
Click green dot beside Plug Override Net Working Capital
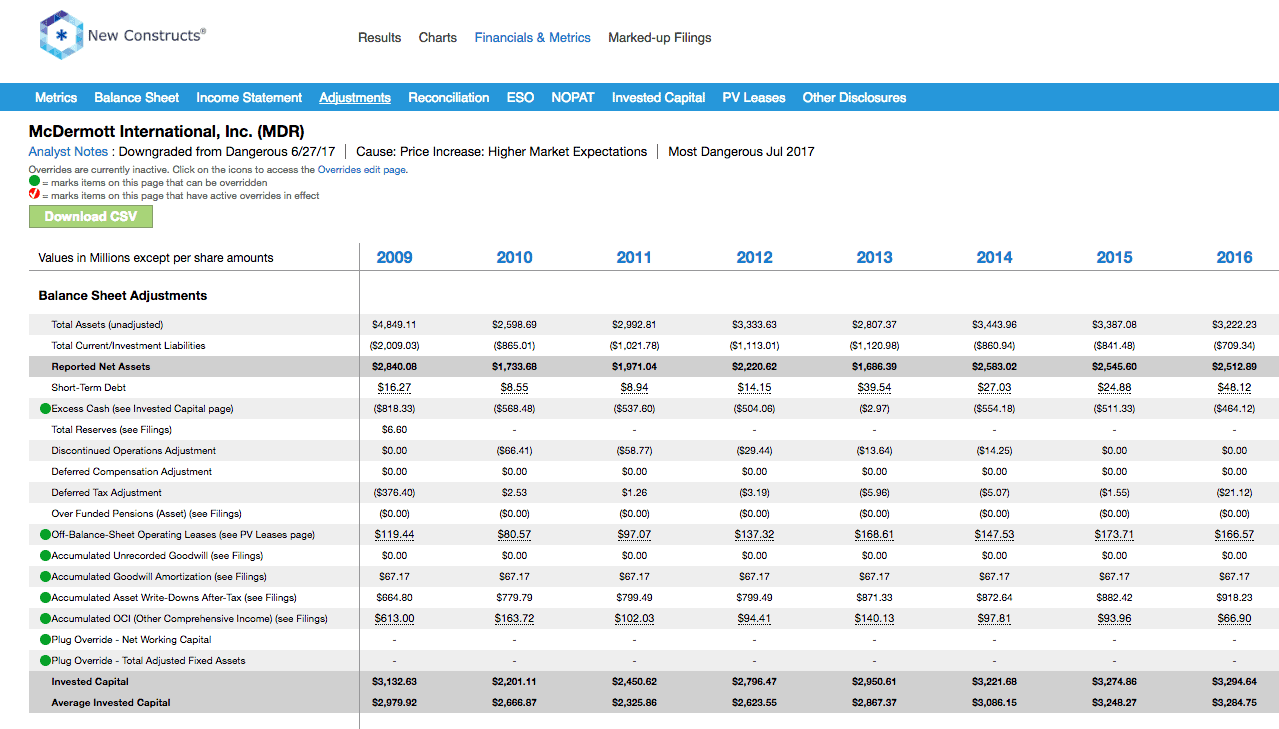coord(45,639)
